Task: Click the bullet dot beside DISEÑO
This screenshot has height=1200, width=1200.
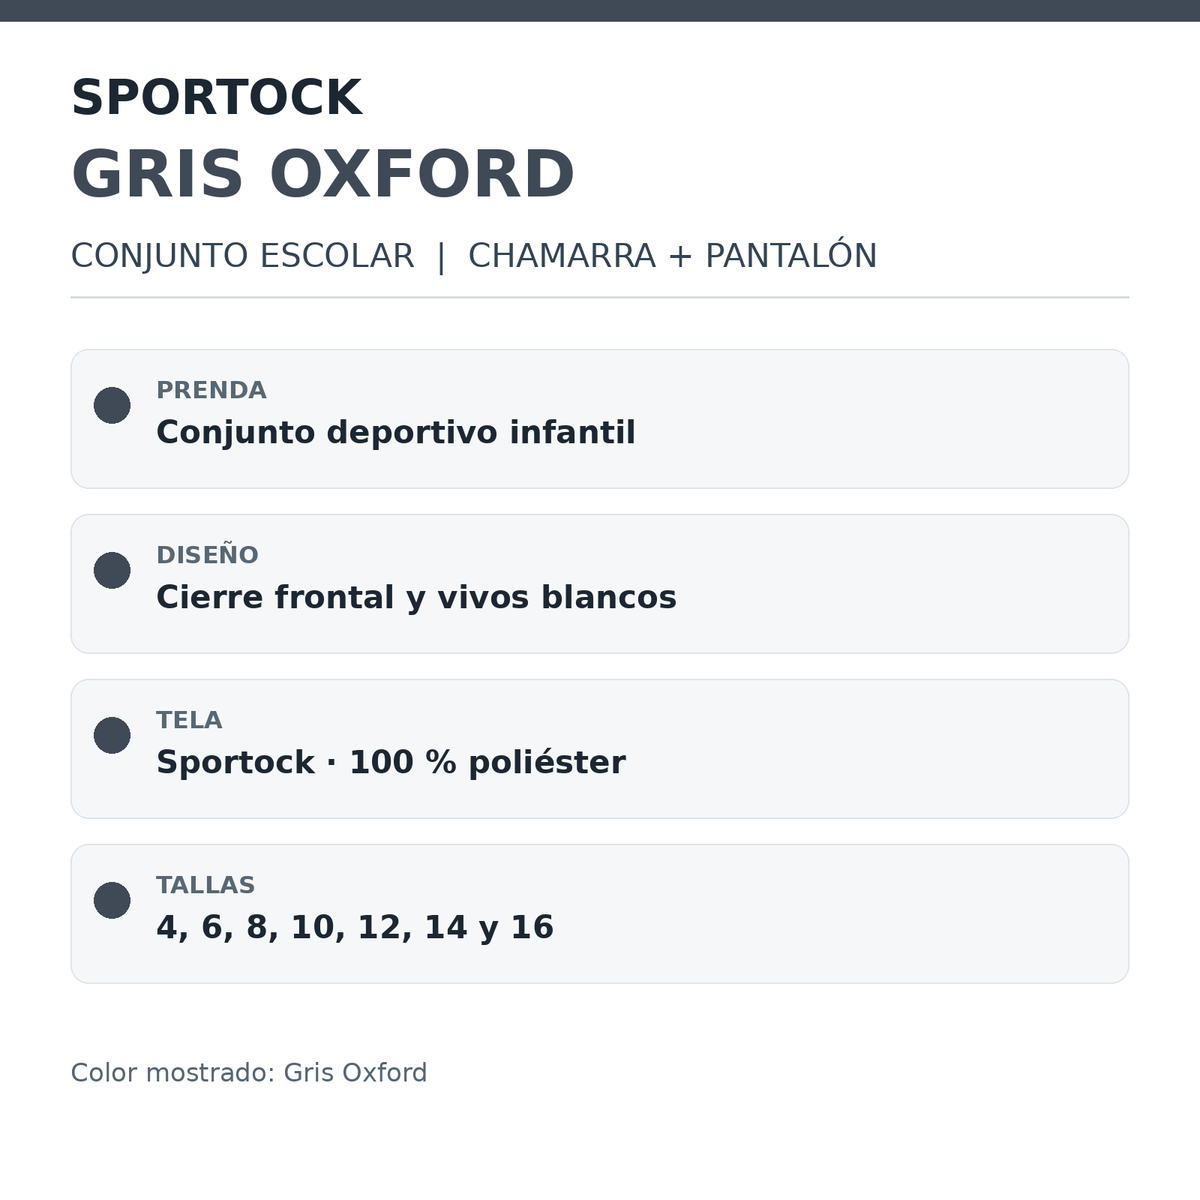Action: (112, 570)
